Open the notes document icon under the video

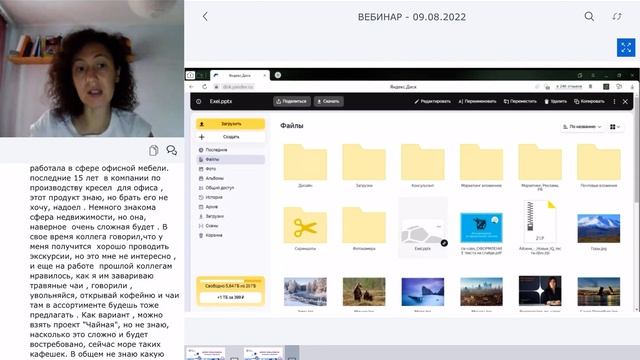tap(153, 150)
